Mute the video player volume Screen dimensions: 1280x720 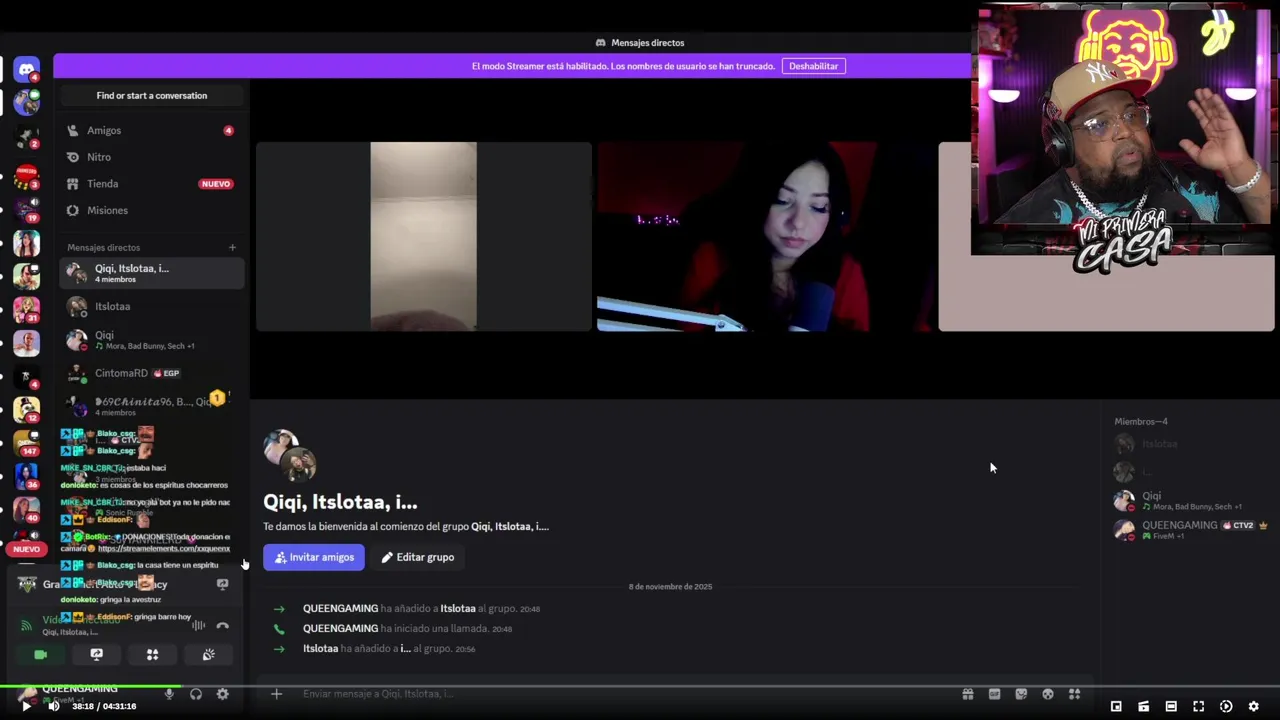(53, 706)
